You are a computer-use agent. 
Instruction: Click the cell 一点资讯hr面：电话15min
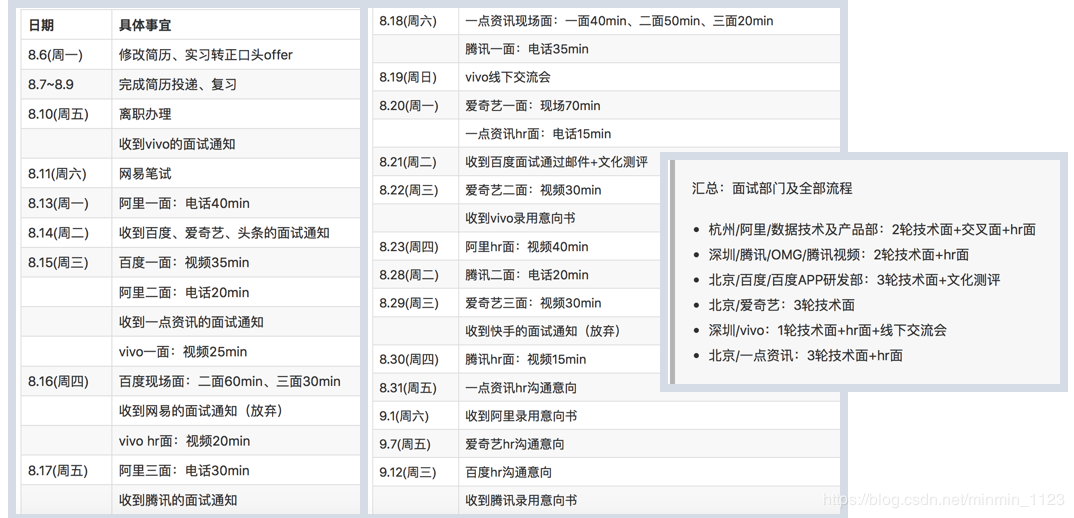point(649,133)
